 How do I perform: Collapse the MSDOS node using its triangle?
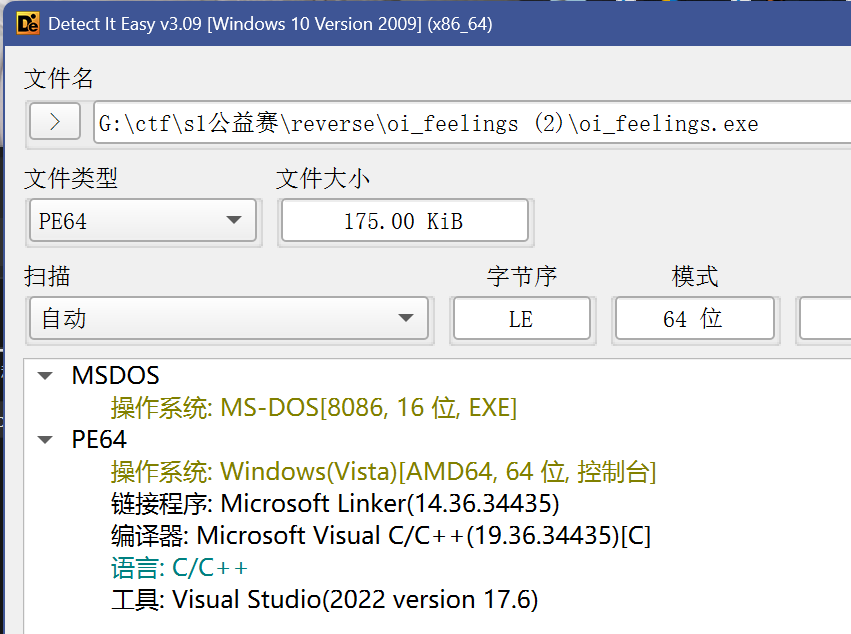click(x=45, y=376)
